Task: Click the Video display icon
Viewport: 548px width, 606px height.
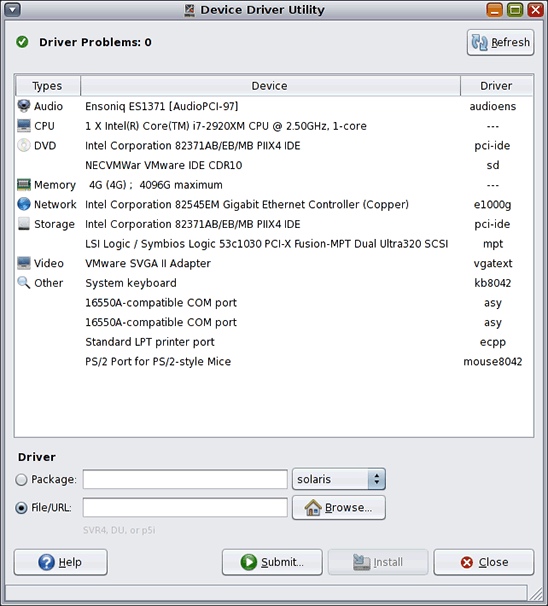Action: pos(24,263)
